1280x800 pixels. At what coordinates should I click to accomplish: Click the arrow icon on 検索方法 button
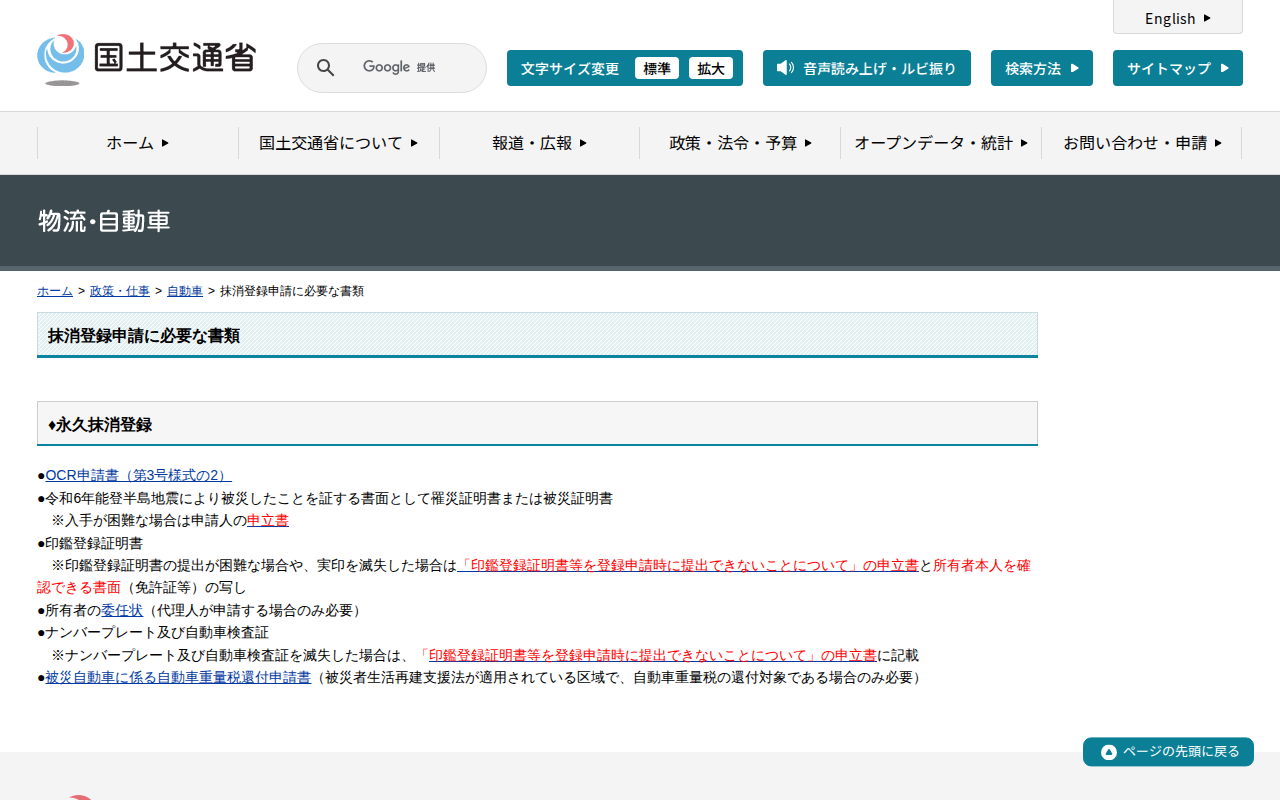1075,68
